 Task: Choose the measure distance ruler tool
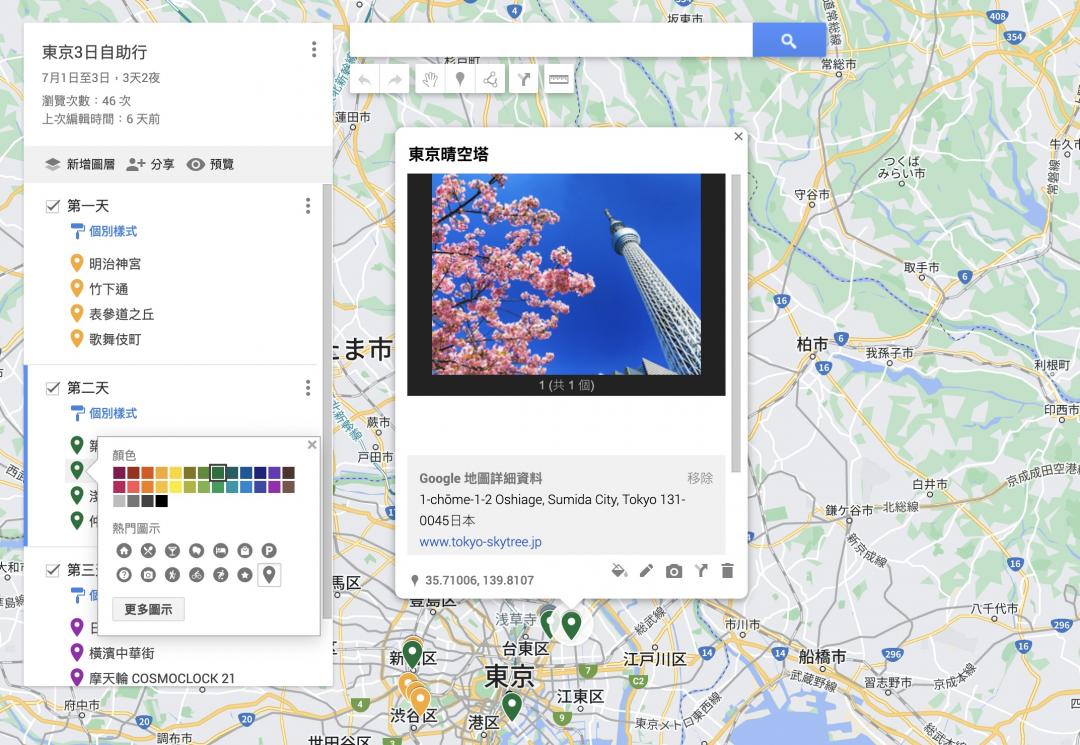(558, 80)
